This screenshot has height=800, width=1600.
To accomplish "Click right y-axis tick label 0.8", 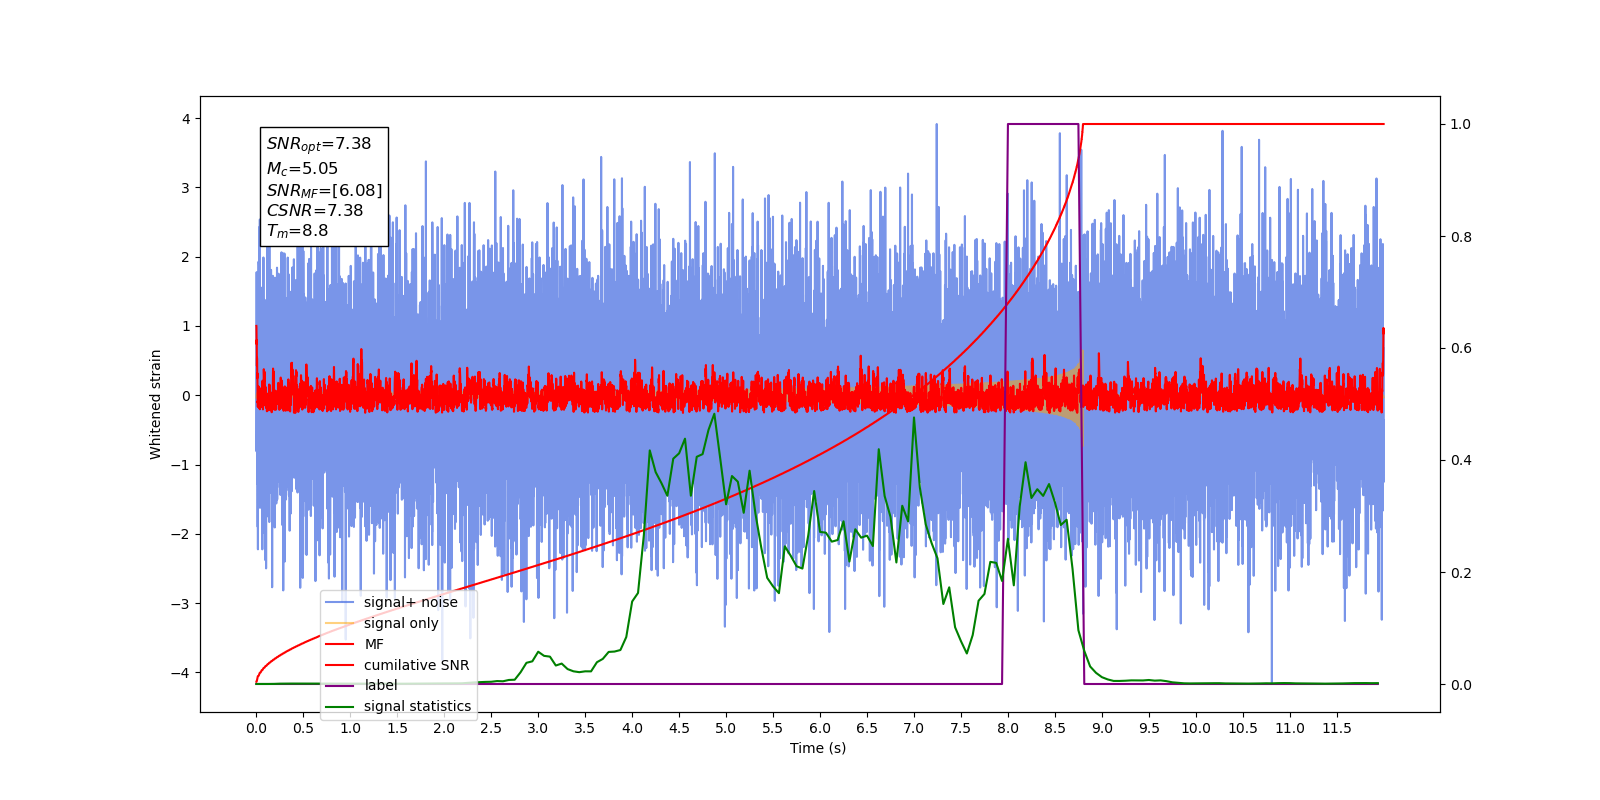I will [x=1461, y=237].
